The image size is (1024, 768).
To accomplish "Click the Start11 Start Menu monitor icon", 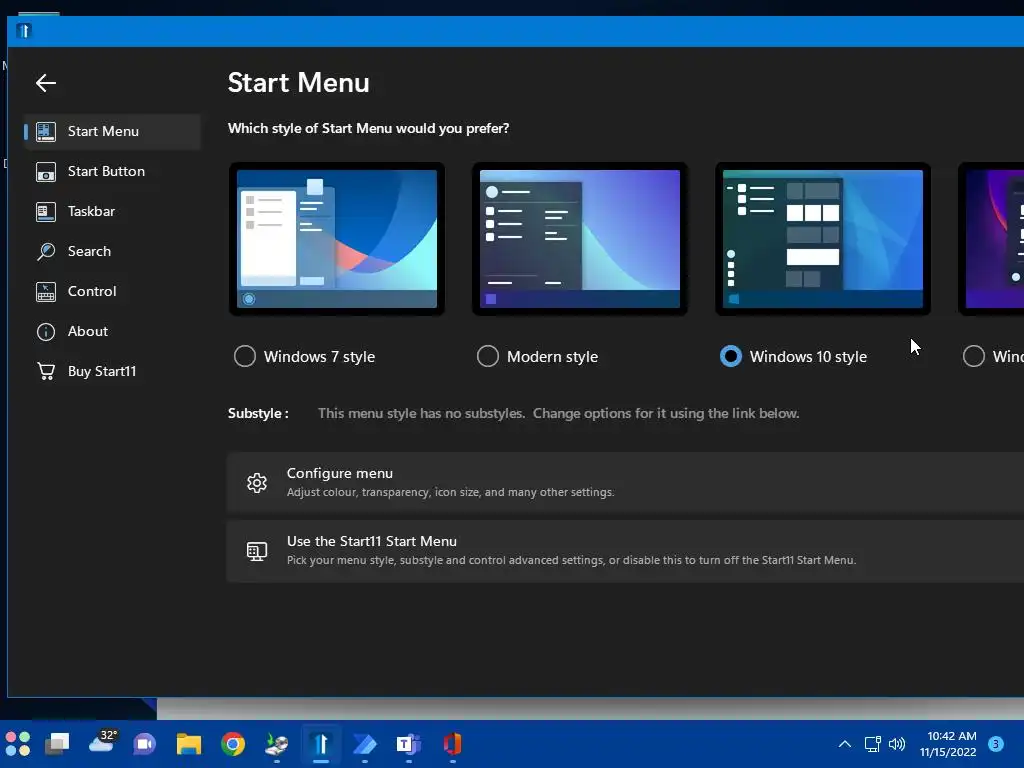I will 257,551.
